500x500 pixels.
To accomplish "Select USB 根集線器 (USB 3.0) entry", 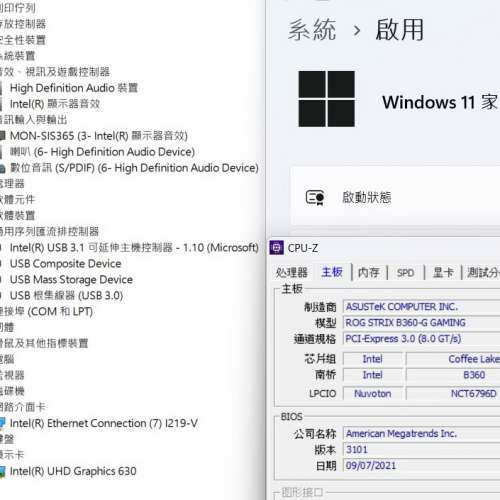I will (67, 296).
